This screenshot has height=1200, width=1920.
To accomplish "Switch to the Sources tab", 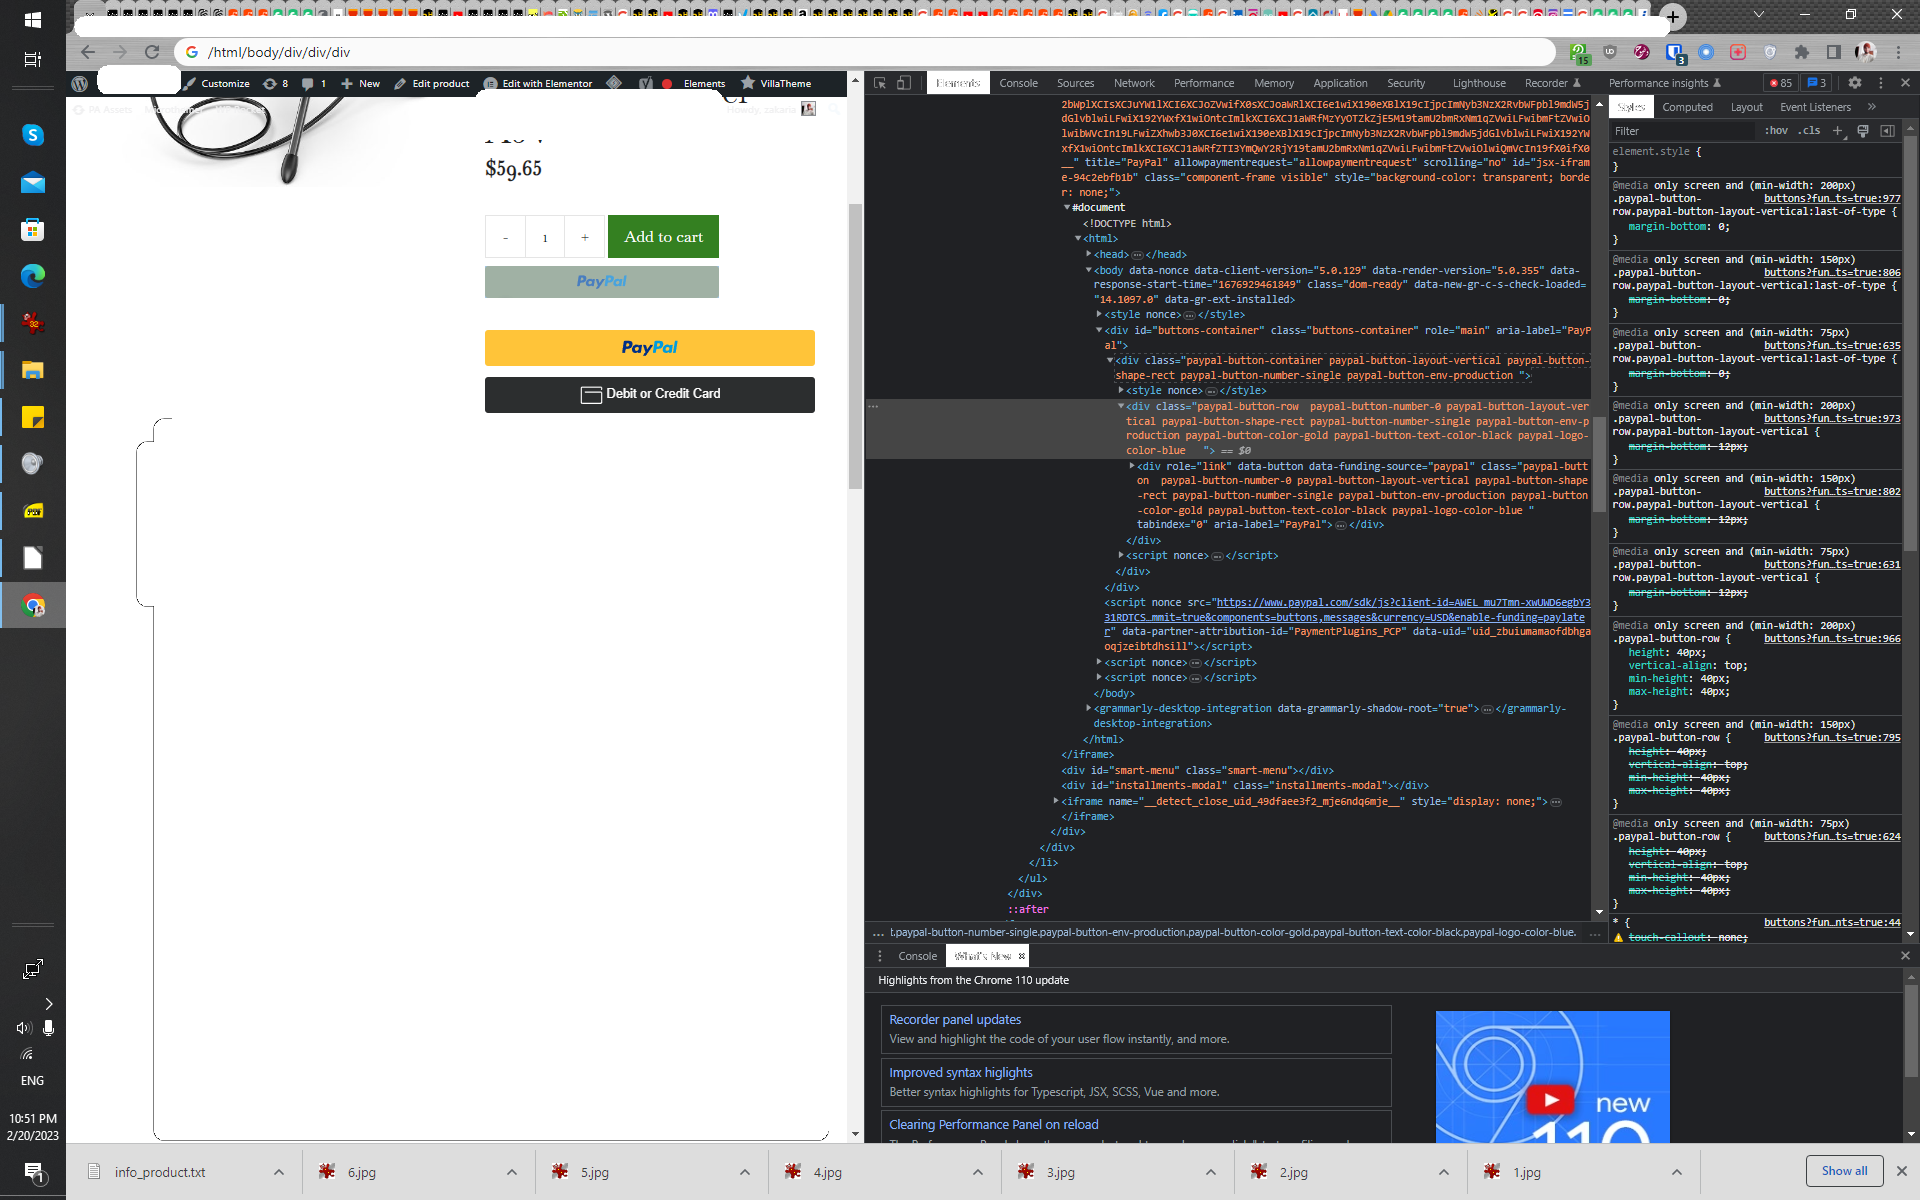I will 1075,83.
